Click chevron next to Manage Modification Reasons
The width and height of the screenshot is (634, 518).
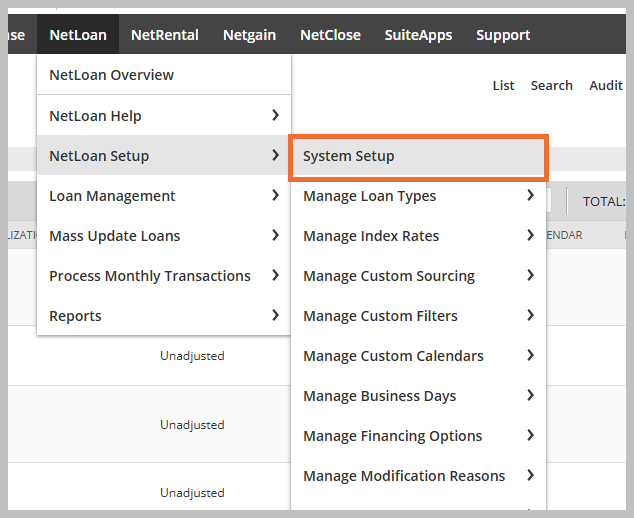[530, 476]
